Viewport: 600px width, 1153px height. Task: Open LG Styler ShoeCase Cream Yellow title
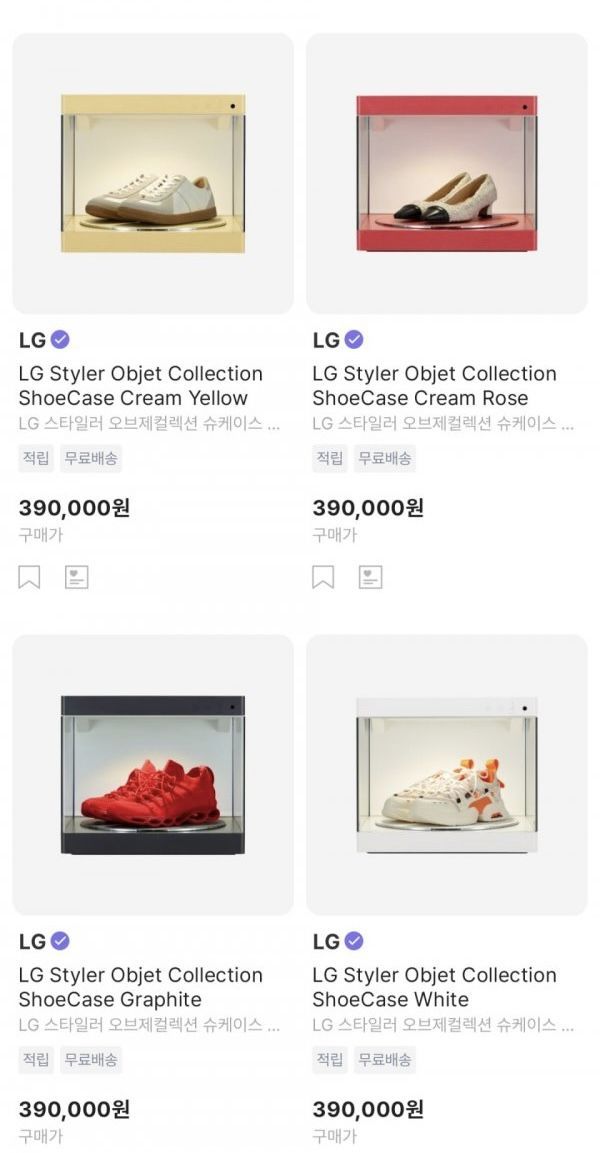tap(141, 386)
